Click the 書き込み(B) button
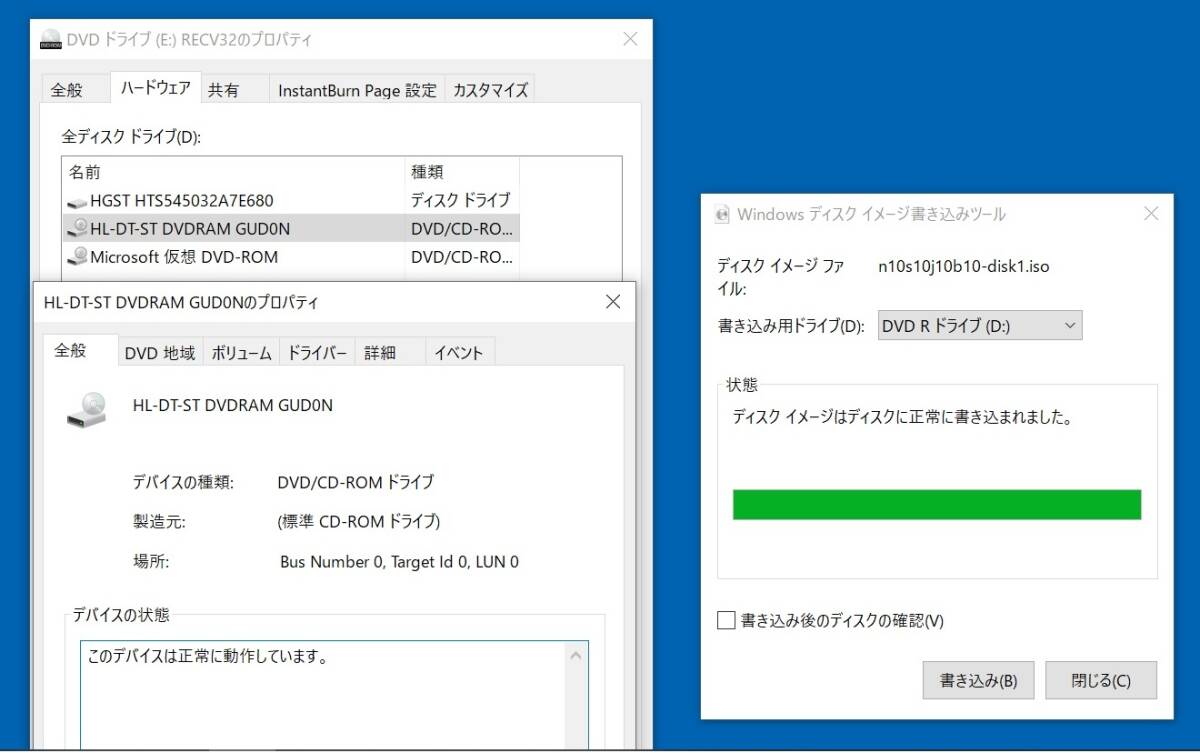1200x753 pixels. (x=978, y=681)
